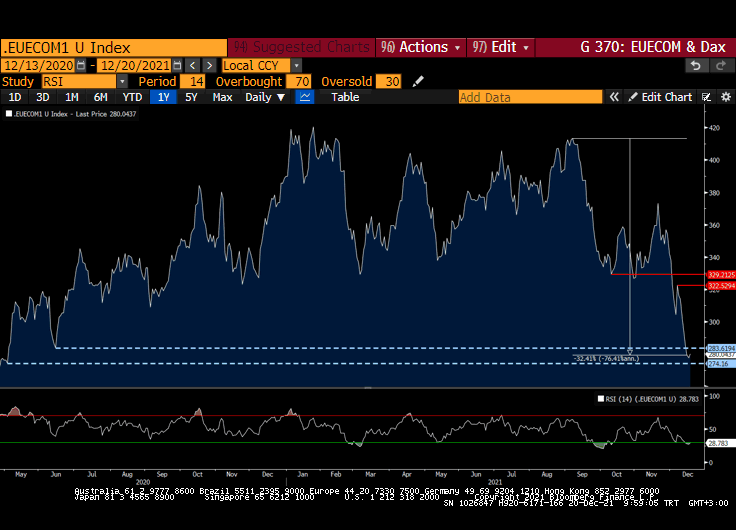Toggle the RSI (14) legend checkbox
The image size is (736, 530).
[x=600, y=399]
